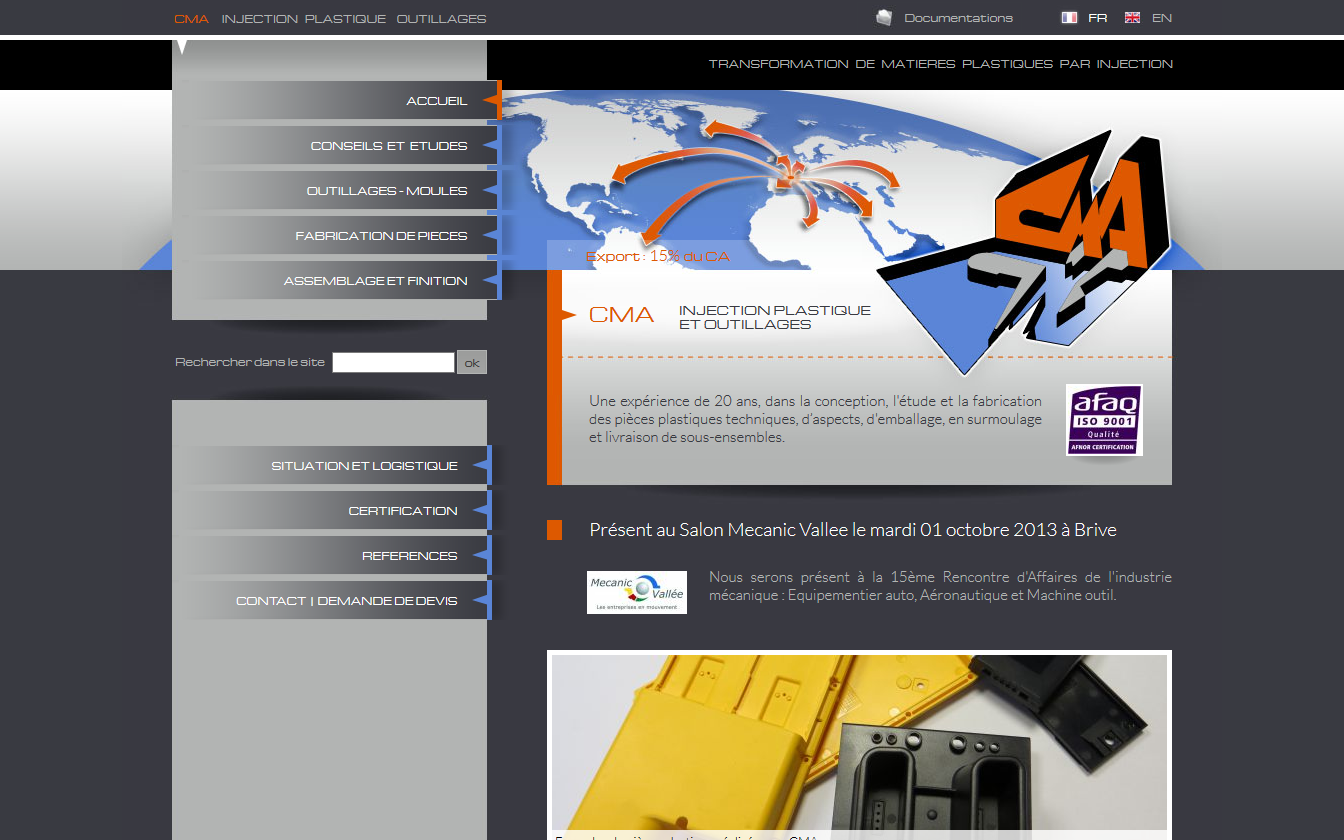This screenshot has height=840, width=1344.
Task: Click the orange CMA heading in content box
Action: (621, 315)
